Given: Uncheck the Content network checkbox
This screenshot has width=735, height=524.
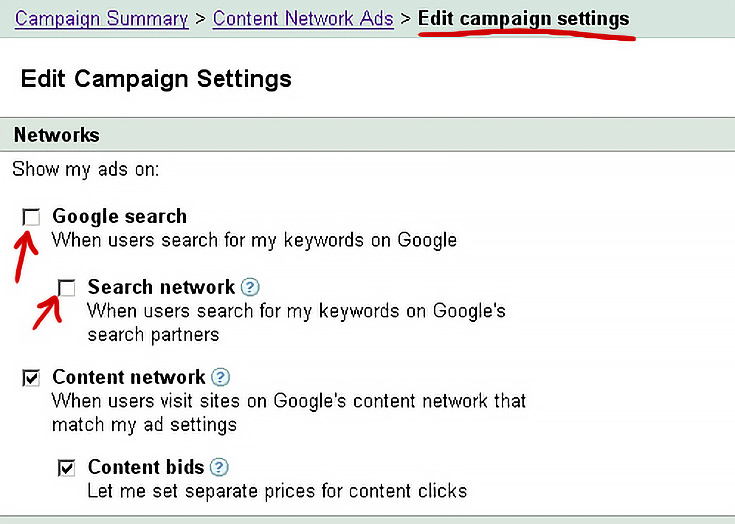Looking at the screenshot, I should (x=31, y=378).
